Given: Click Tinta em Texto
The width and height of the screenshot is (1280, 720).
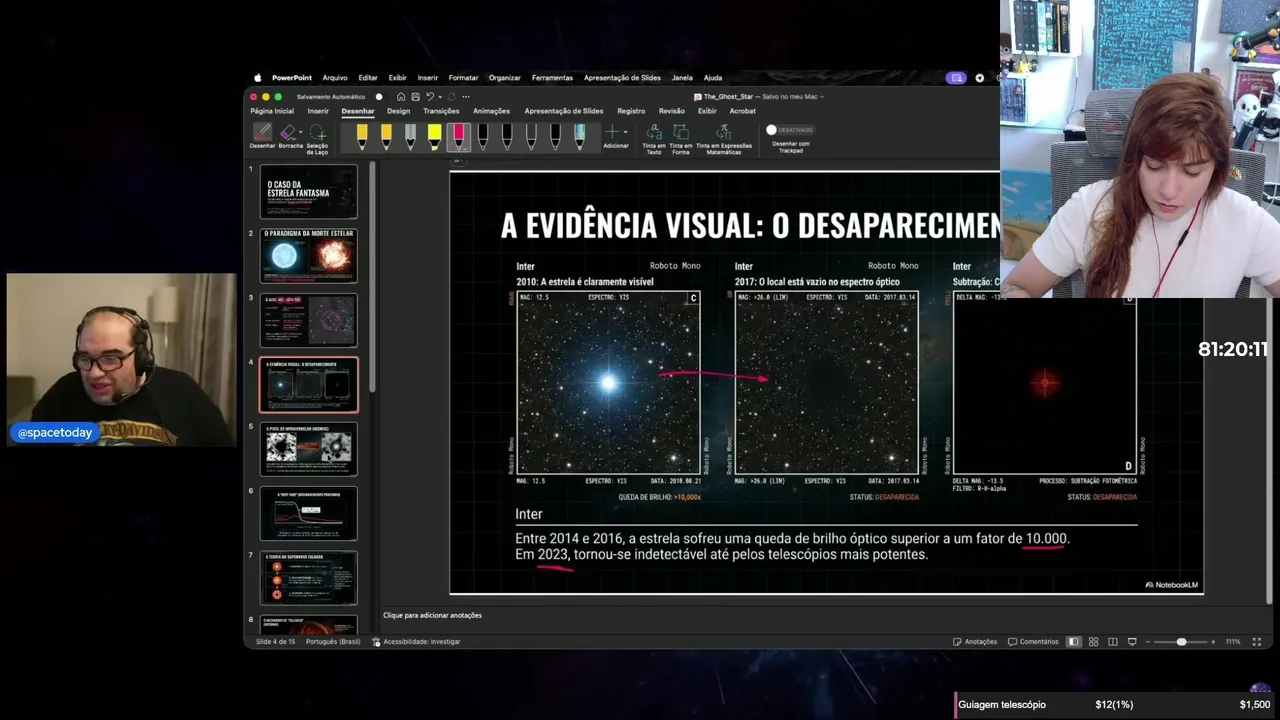Looking at the screenshot, I should coord(654,139).
